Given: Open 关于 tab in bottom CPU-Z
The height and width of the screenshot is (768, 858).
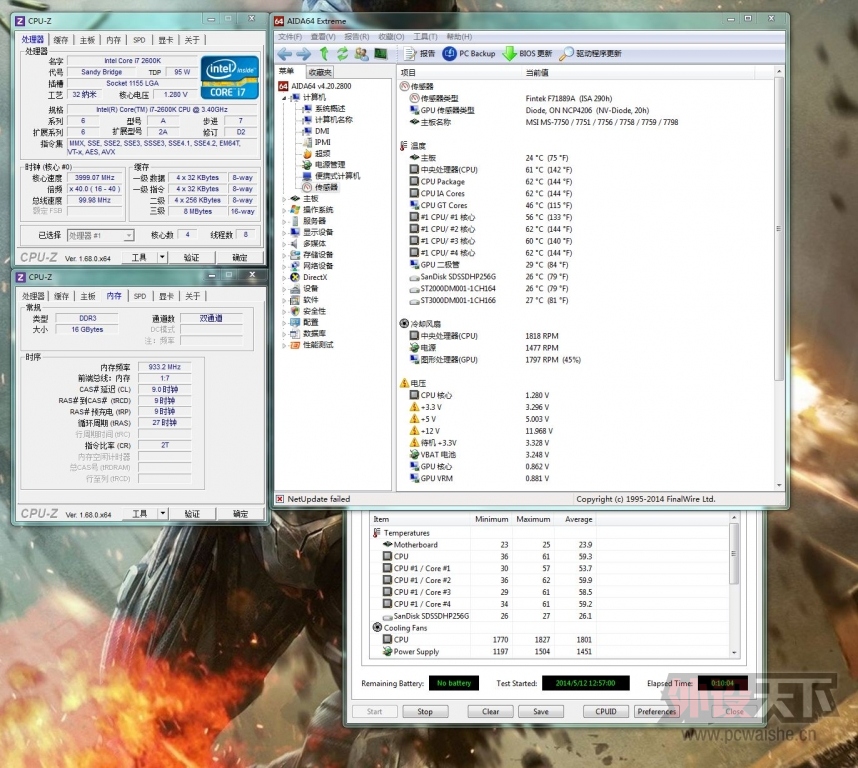Looking at the screenshot, I should pos(192,296).
